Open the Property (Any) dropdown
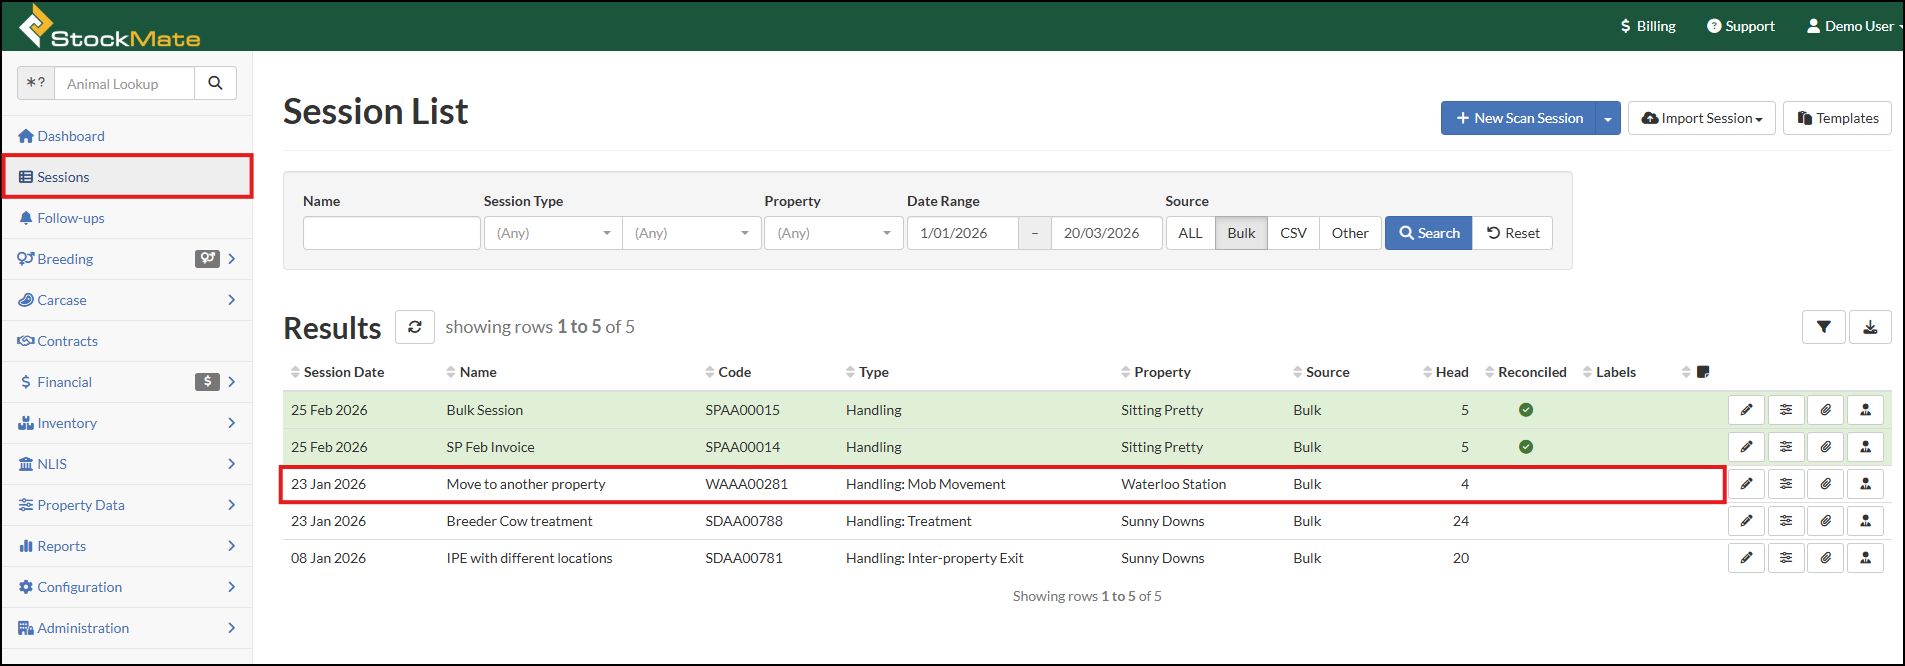Viewport: 1905px width, 666px height. (x=833, y=233)
